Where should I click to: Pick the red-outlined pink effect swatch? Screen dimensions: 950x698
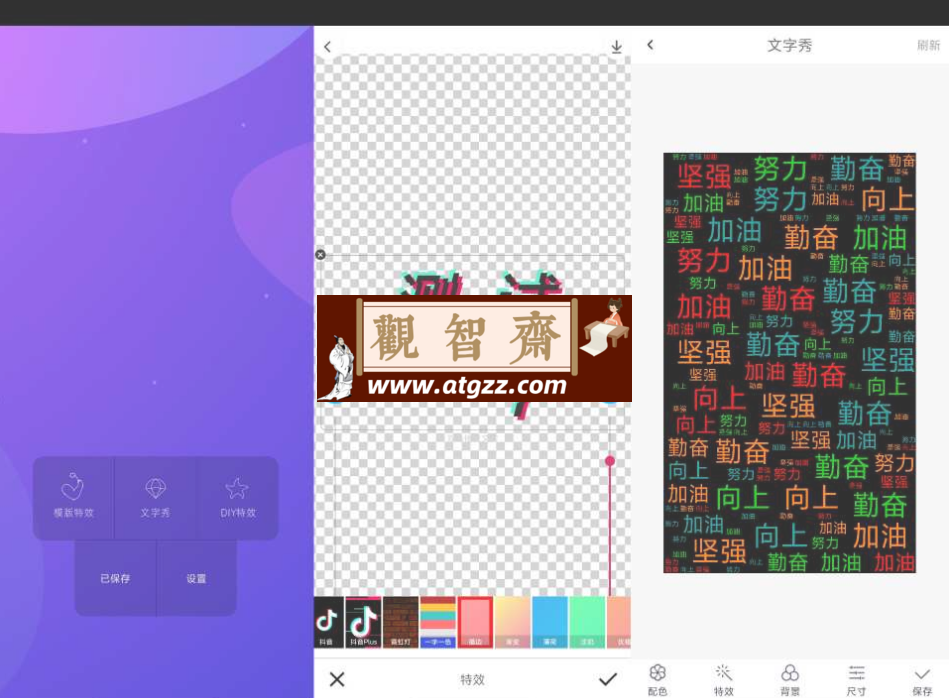(475, 622)
